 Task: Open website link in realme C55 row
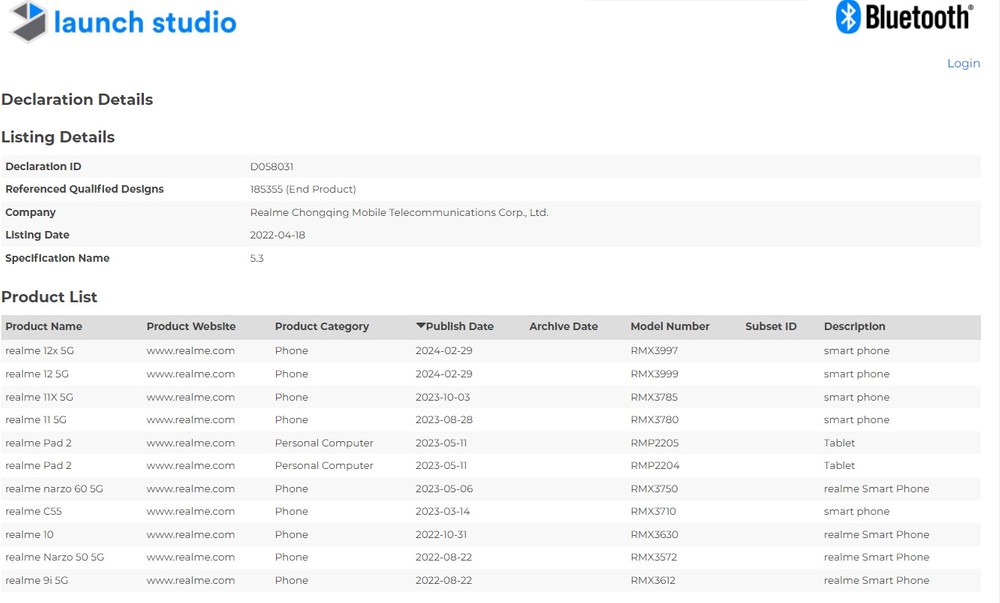click(x=191, y=512)
